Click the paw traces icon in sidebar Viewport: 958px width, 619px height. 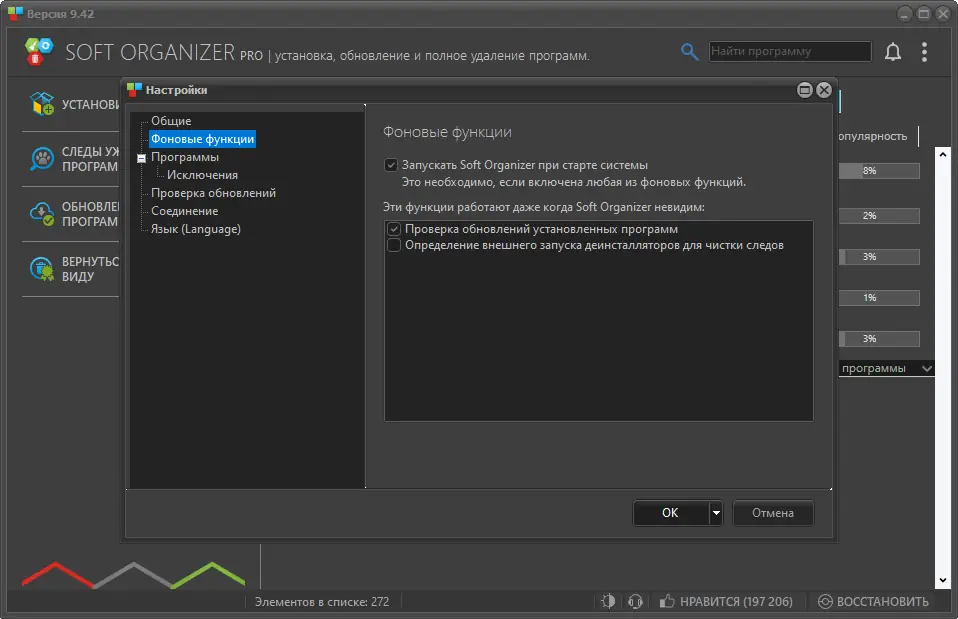42,159
